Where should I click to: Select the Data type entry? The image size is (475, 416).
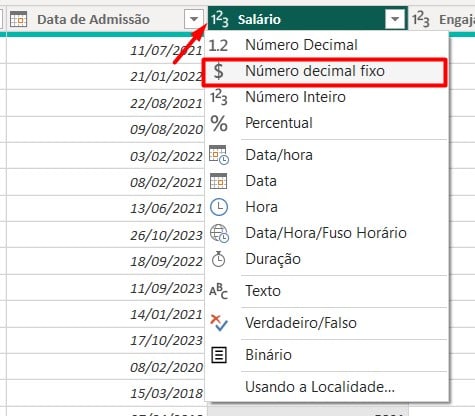[x=327, y=181]
